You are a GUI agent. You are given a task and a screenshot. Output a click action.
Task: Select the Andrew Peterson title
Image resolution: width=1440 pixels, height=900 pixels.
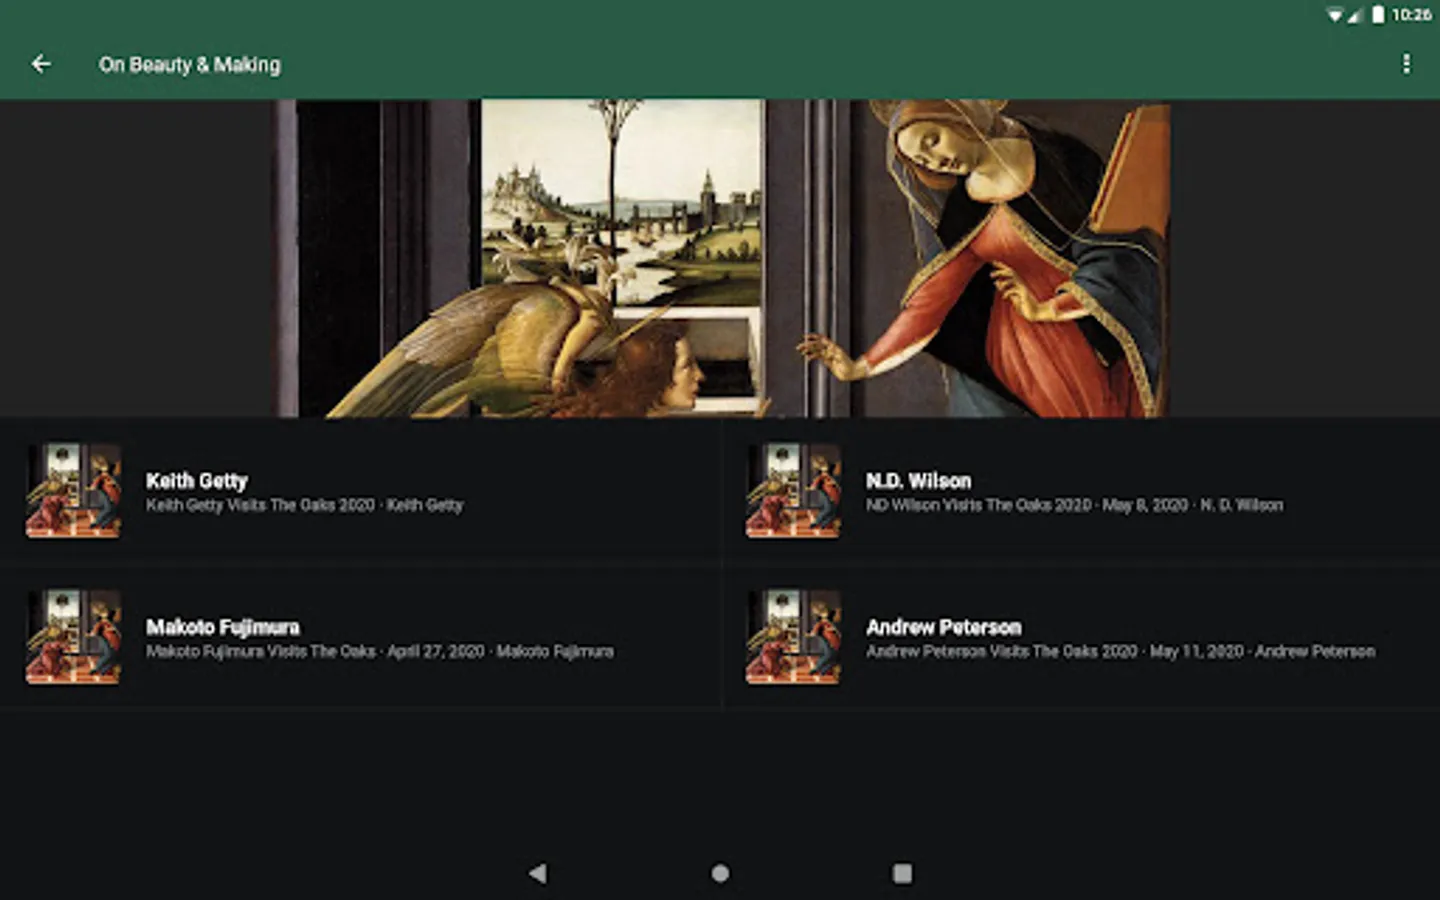[943, 627]
